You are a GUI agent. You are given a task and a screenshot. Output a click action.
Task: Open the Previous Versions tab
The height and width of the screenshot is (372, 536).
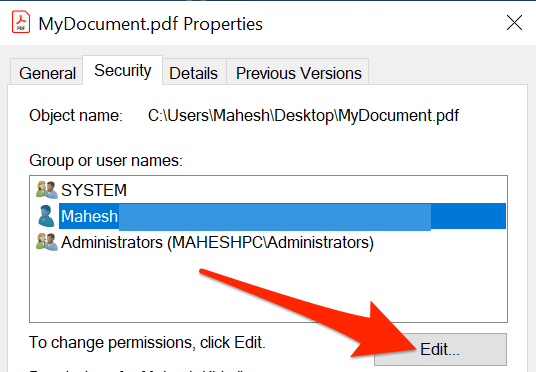(298, 72)
